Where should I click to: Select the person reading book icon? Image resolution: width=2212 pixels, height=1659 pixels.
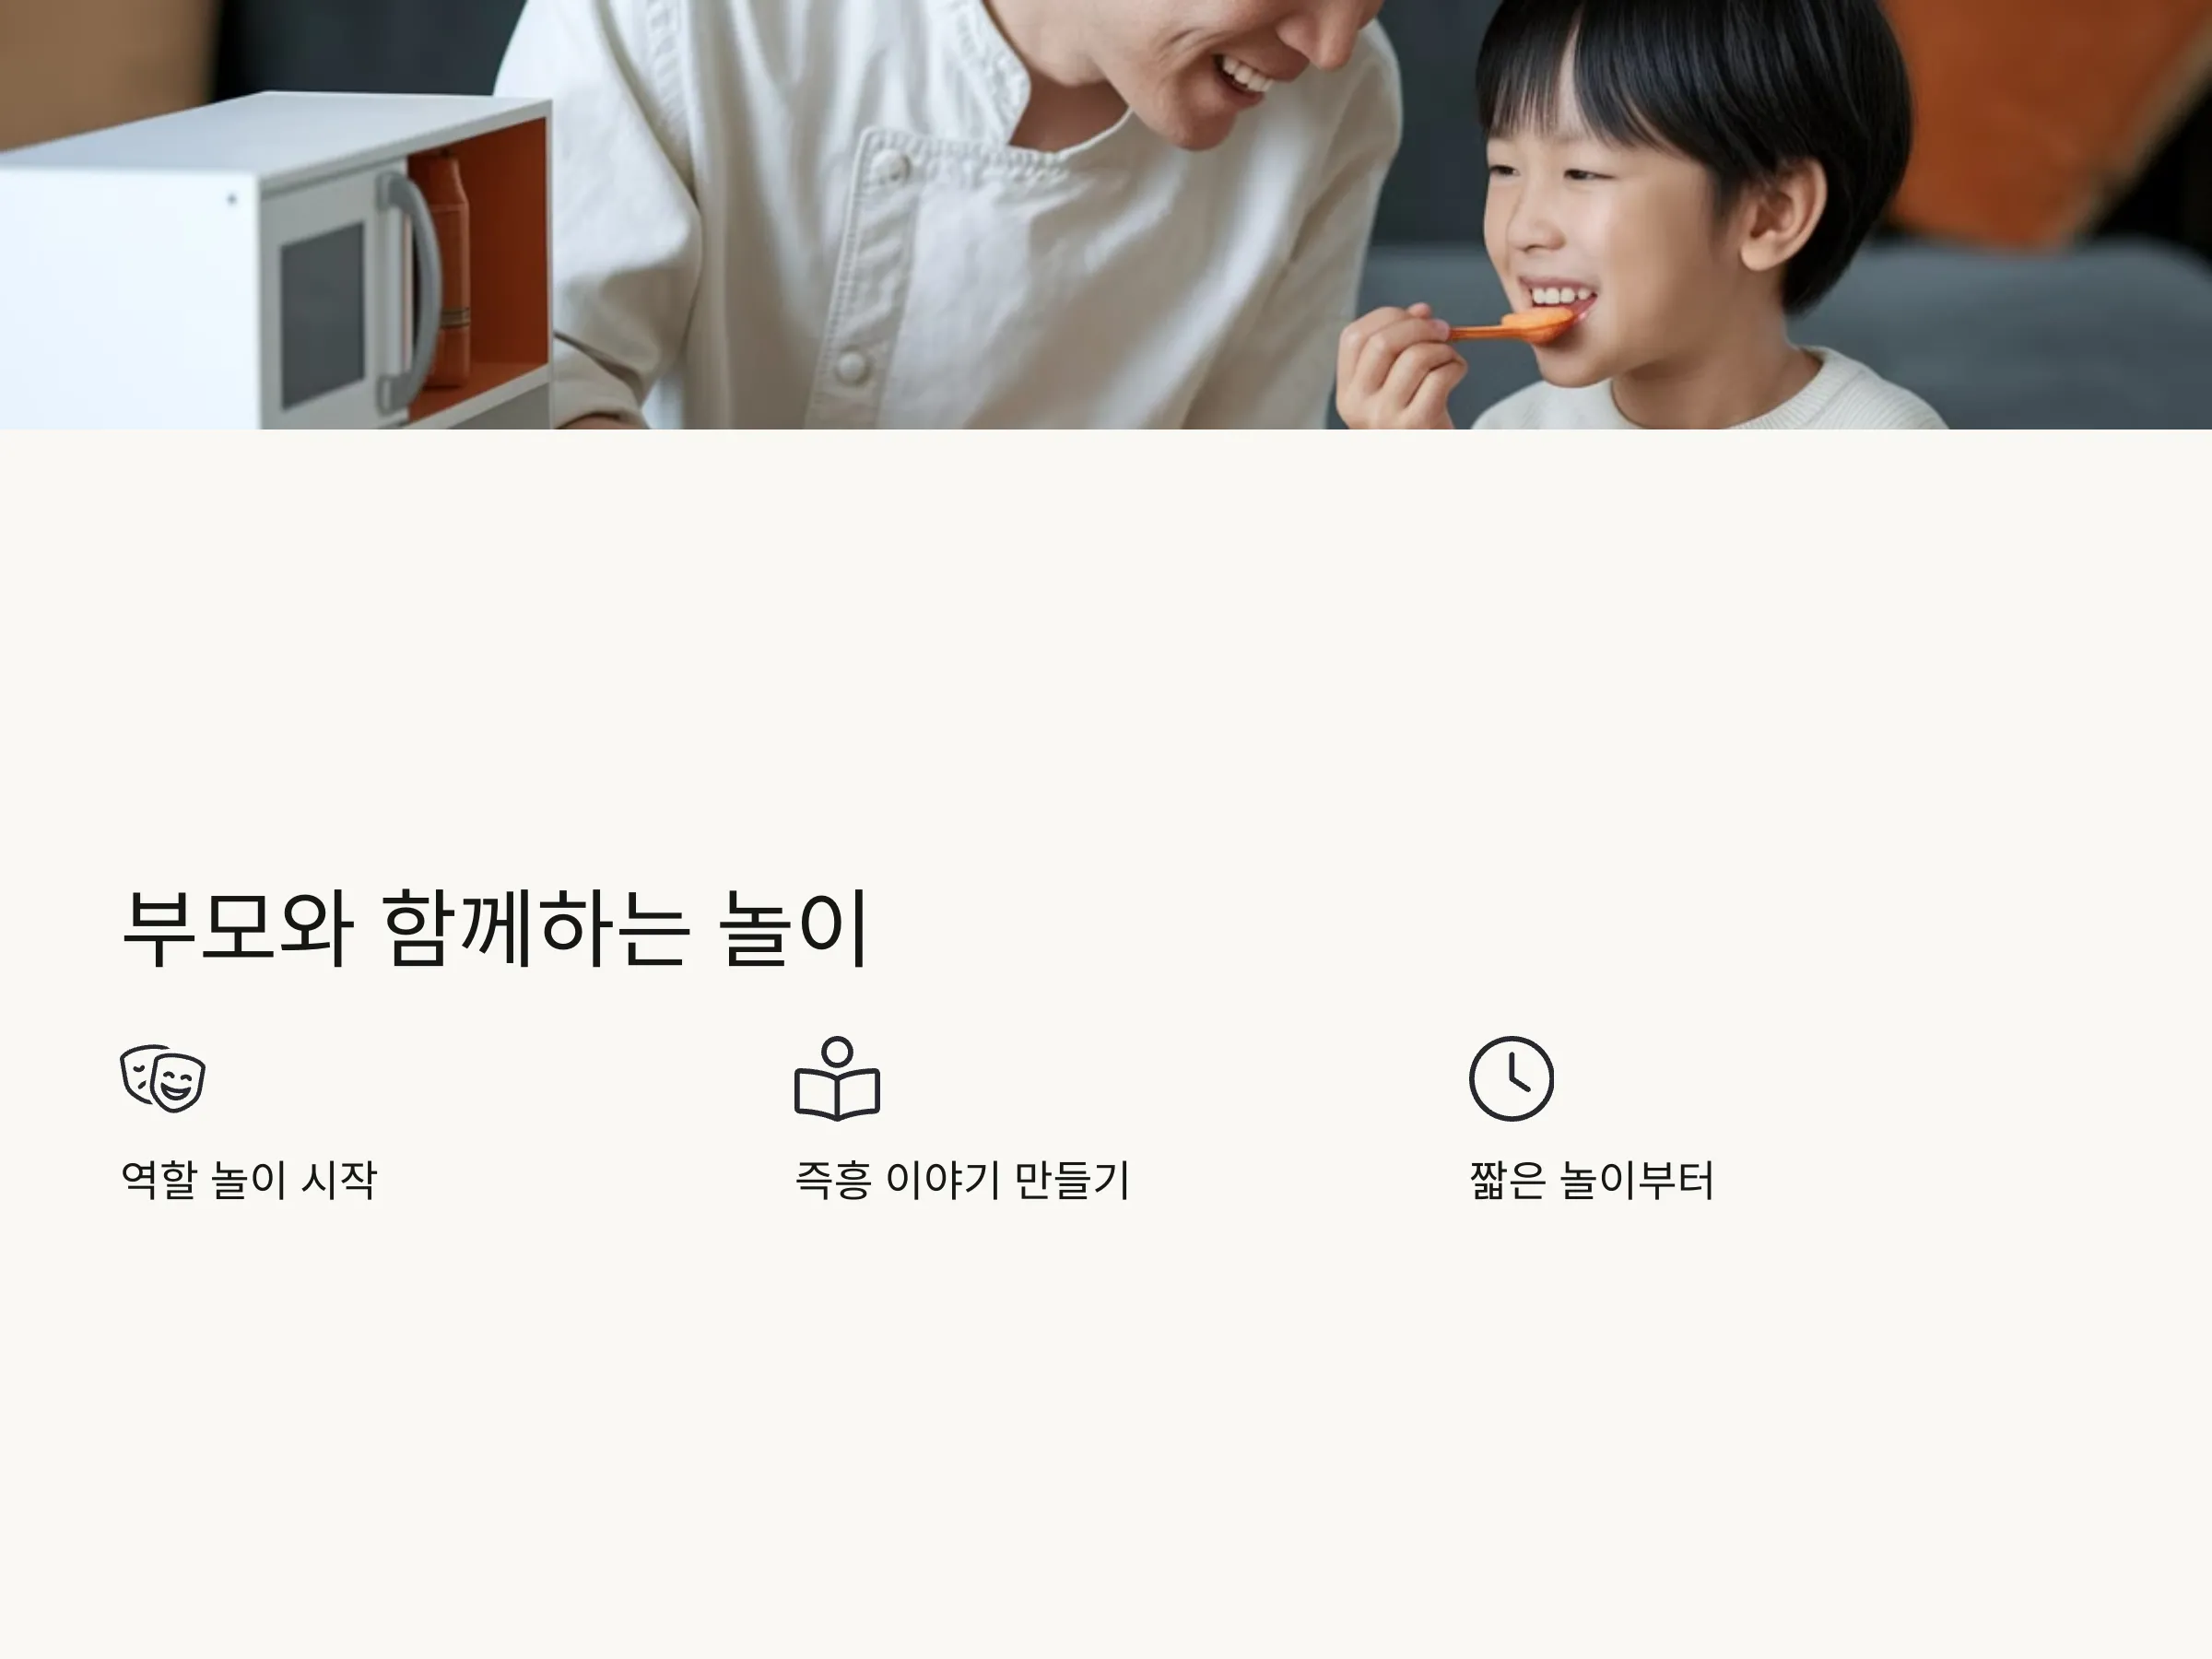(x=837, y=1078)
